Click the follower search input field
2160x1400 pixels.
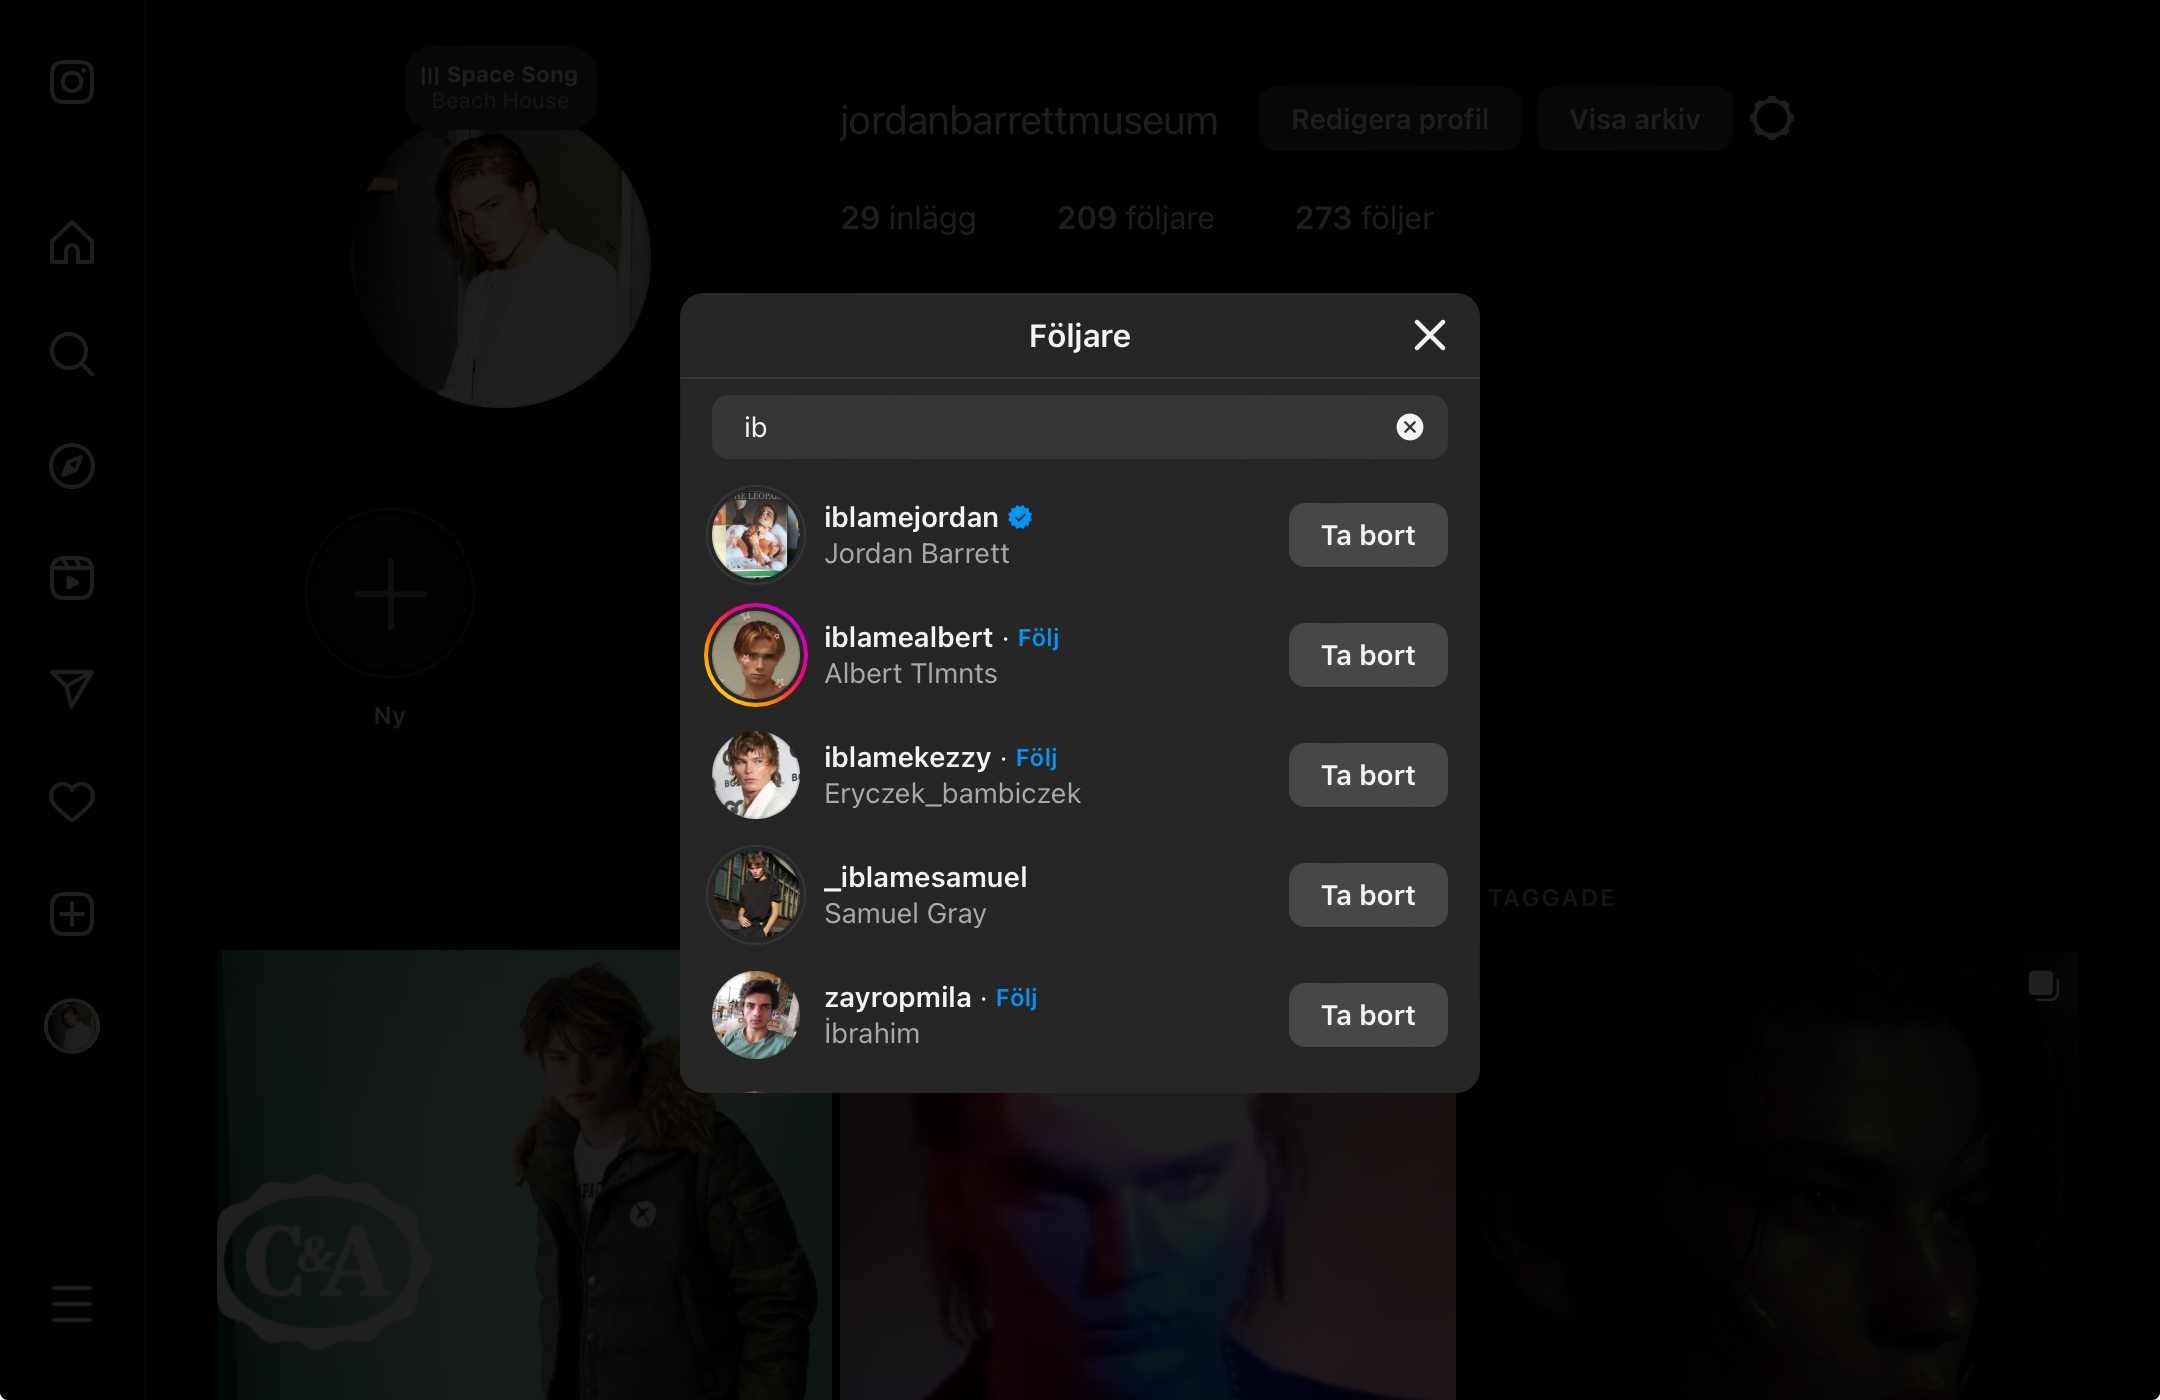tap(1060, 428)
